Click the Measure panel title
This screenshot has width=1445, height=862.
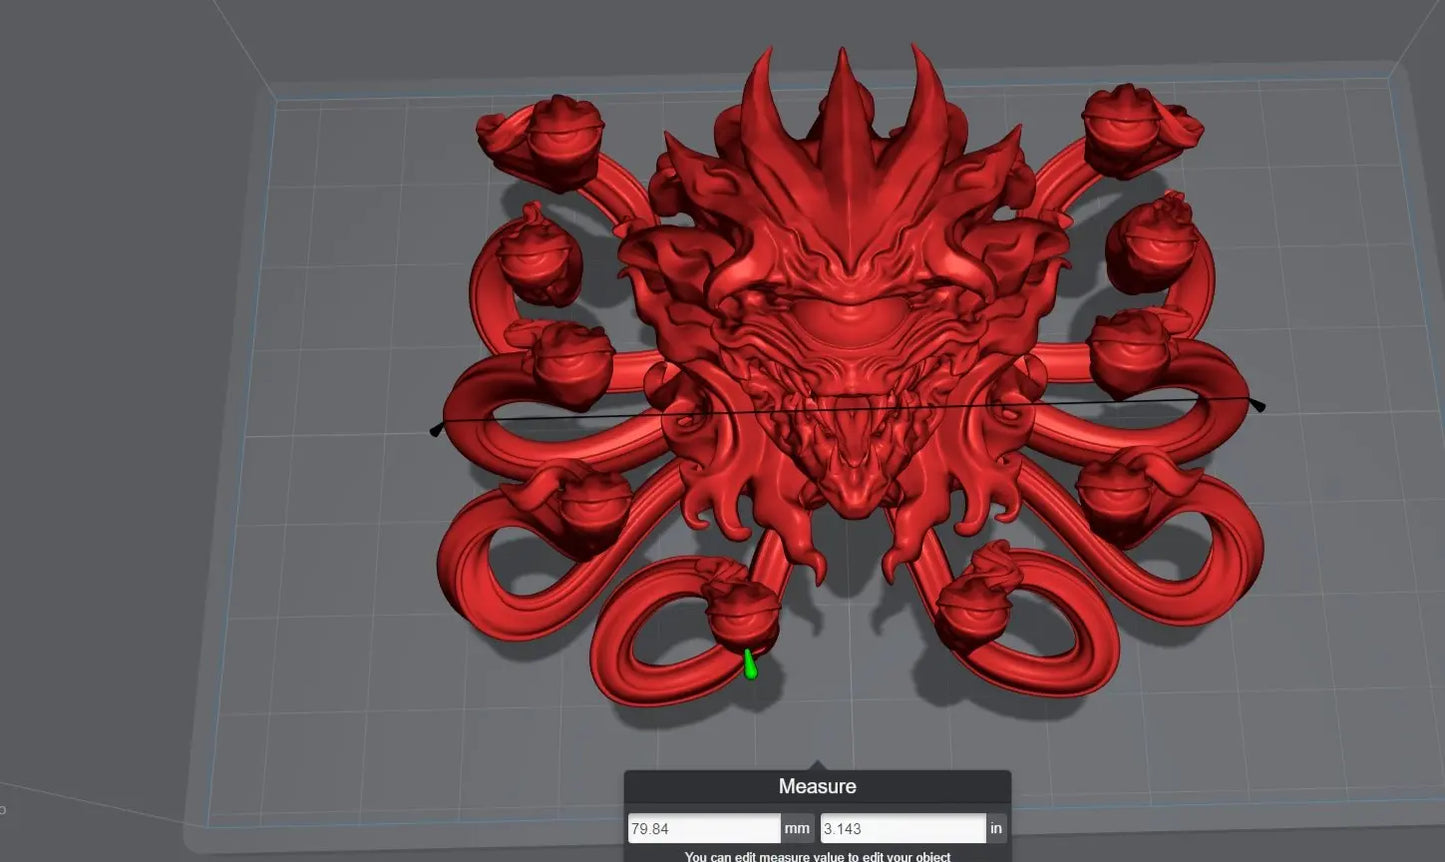click(x=817, y=787)
